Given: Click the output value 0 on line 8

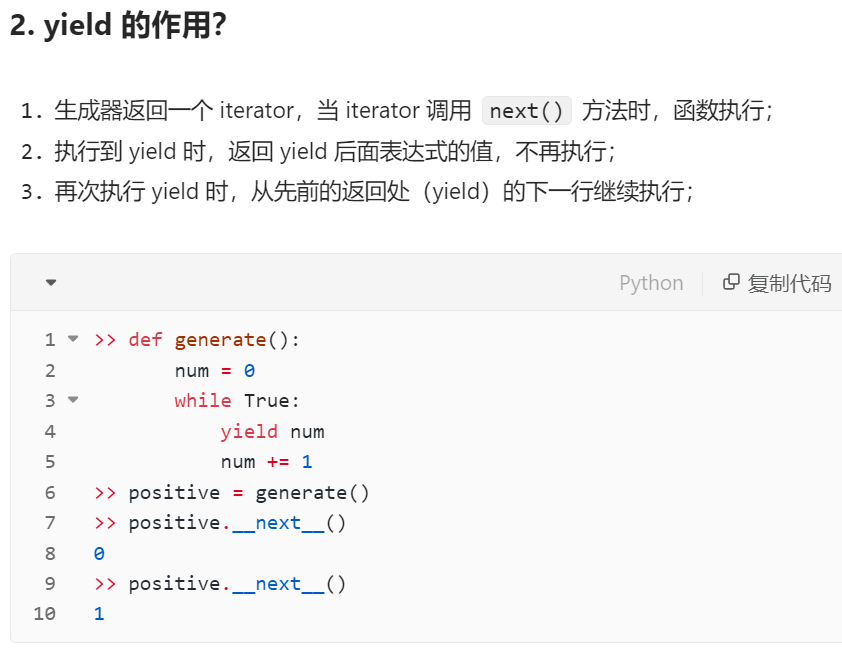Looking at the screenshot, I should coord(99,553).
